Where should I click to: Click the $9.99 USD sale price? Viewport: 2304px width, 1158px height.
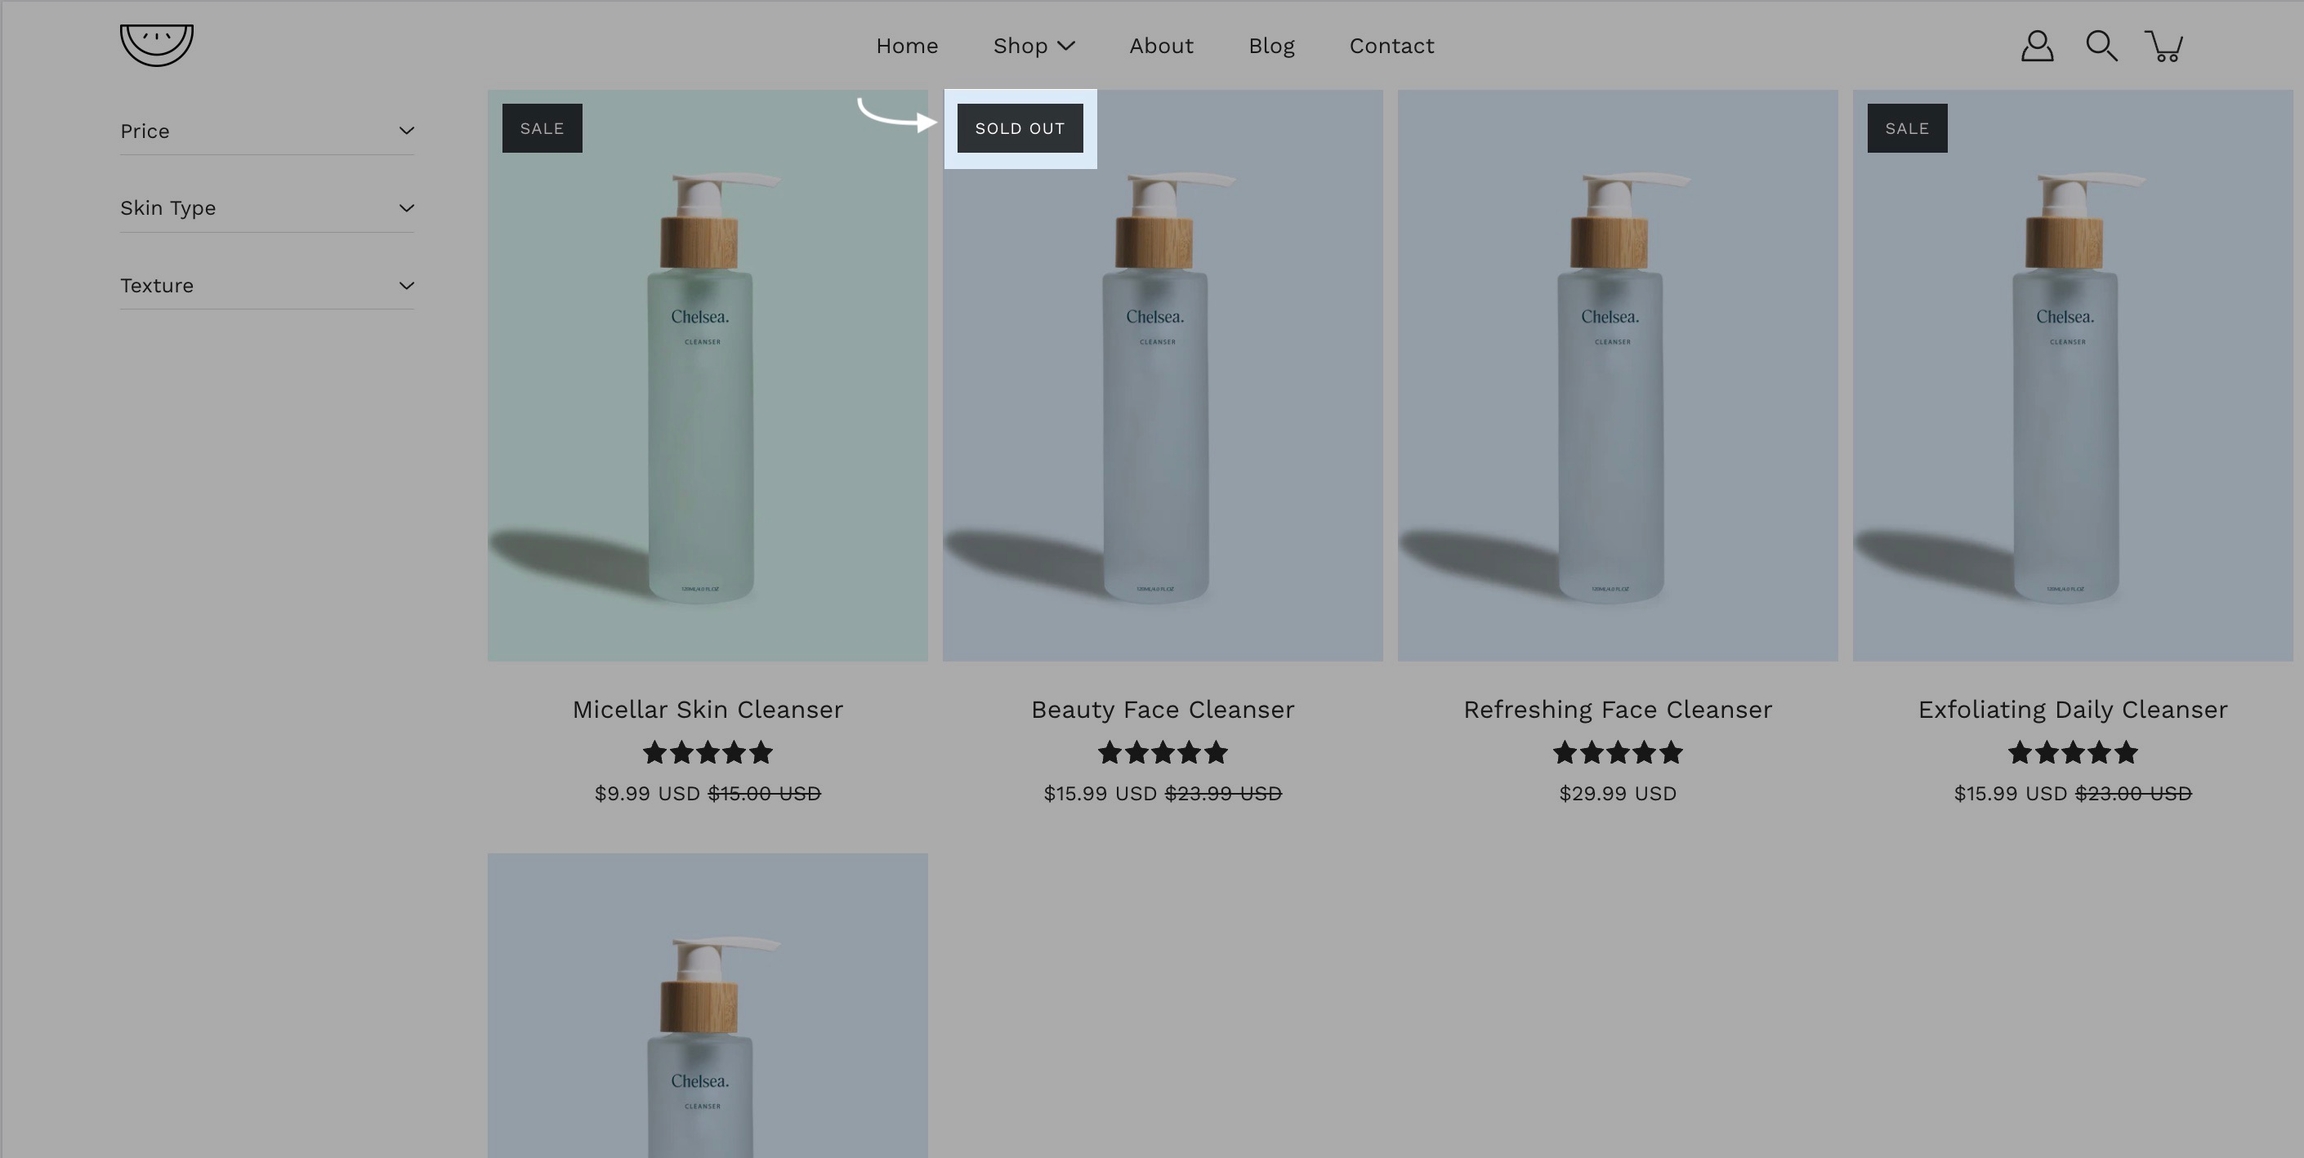click(x=647, y=793)
